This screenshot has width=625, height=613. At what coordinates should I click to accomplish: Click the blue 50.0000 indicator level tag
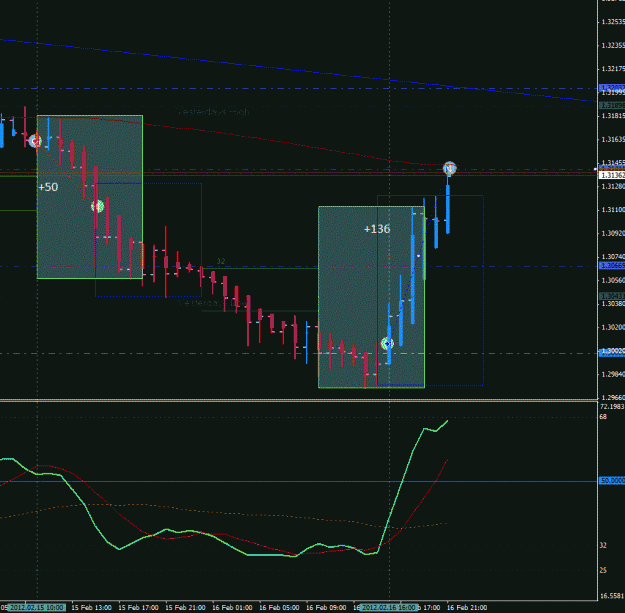612,481
